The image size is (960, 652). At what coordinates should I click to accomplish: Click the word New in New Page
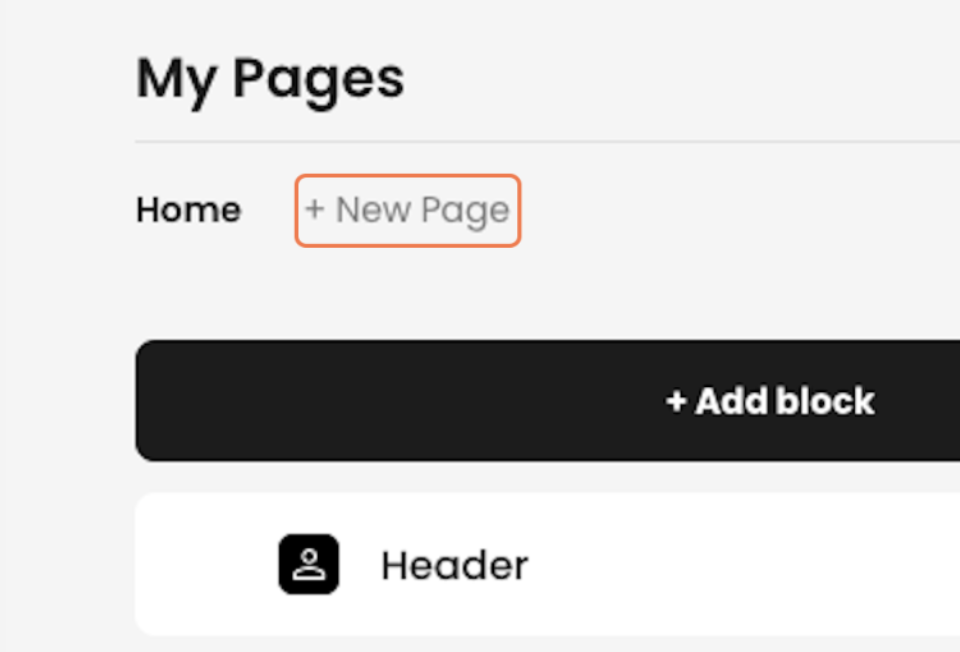tap(373, 210)
